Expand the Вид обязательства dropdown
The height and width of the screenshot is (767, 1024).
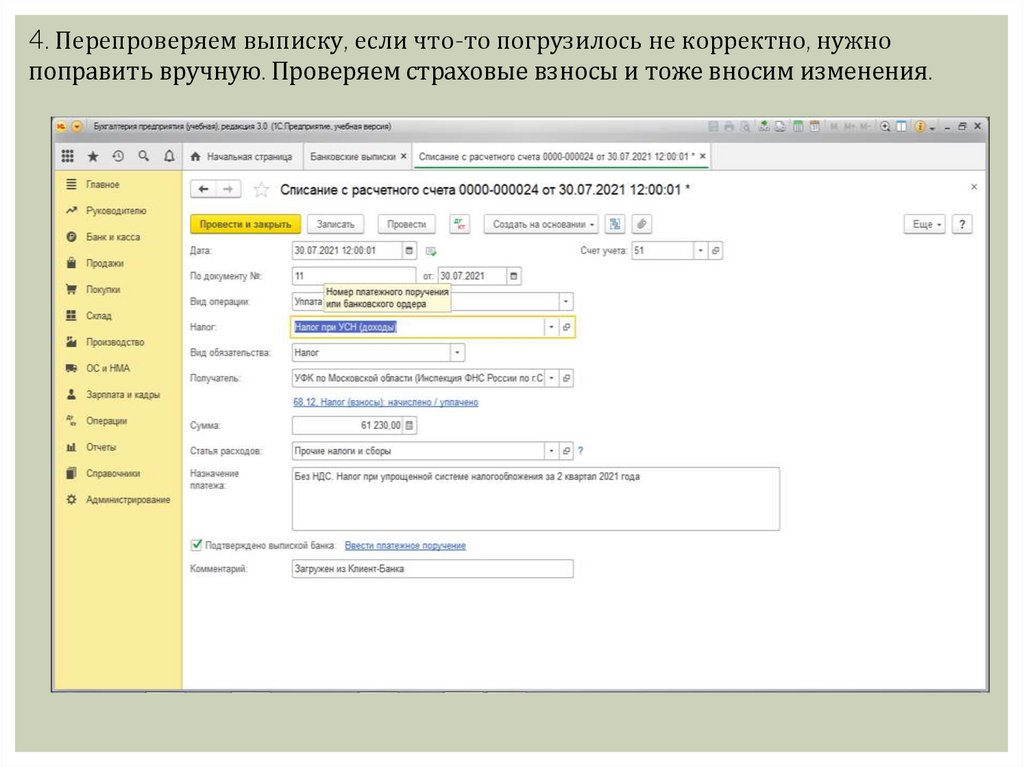click(457, 352)
